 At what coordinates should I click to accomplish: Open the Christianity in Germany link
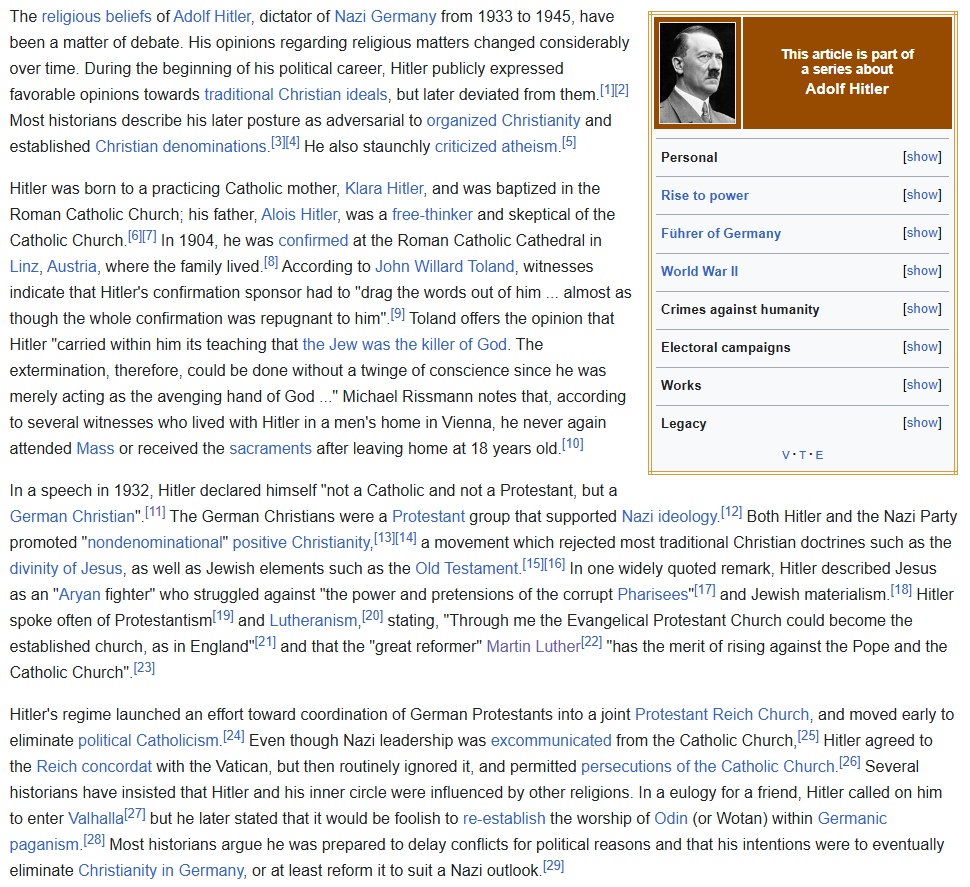coord(161,870)
